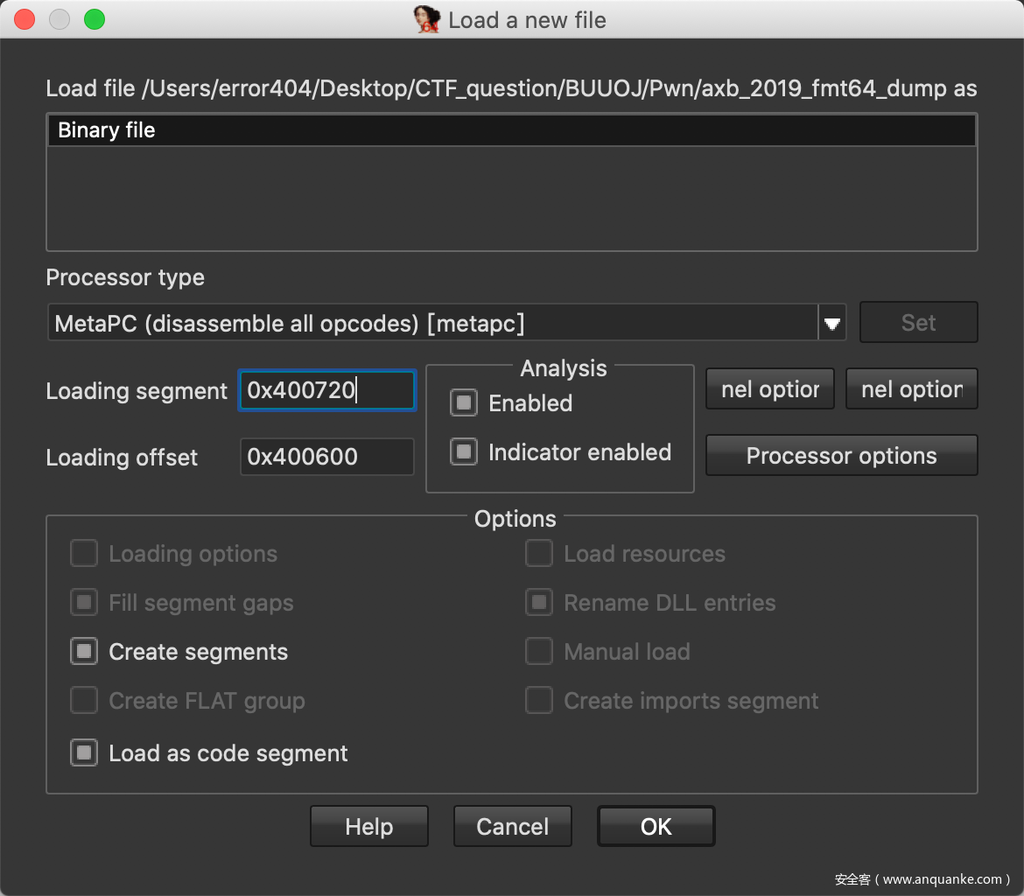
Task: Confirm the dialog with OK
Action: [x=656, y=827]
